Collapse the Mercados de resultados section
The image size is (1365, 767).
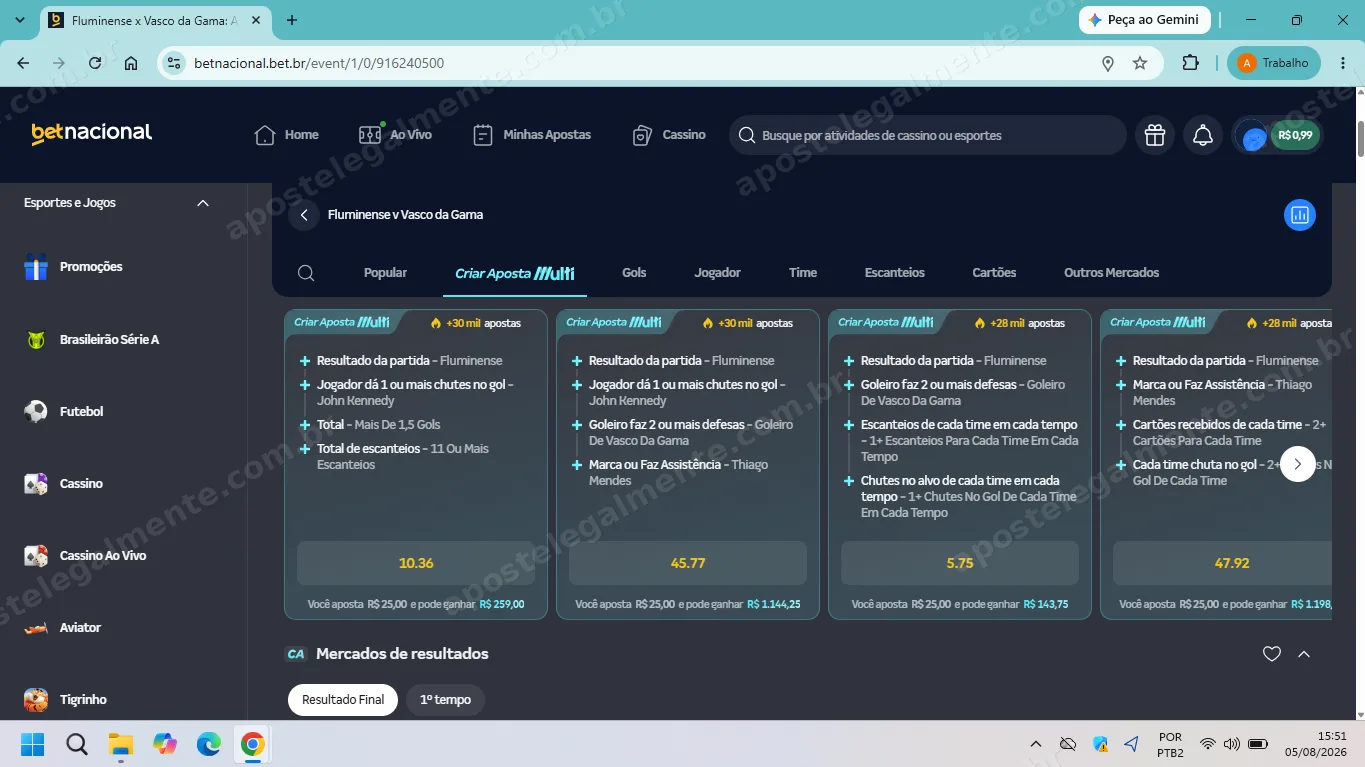1304,654
